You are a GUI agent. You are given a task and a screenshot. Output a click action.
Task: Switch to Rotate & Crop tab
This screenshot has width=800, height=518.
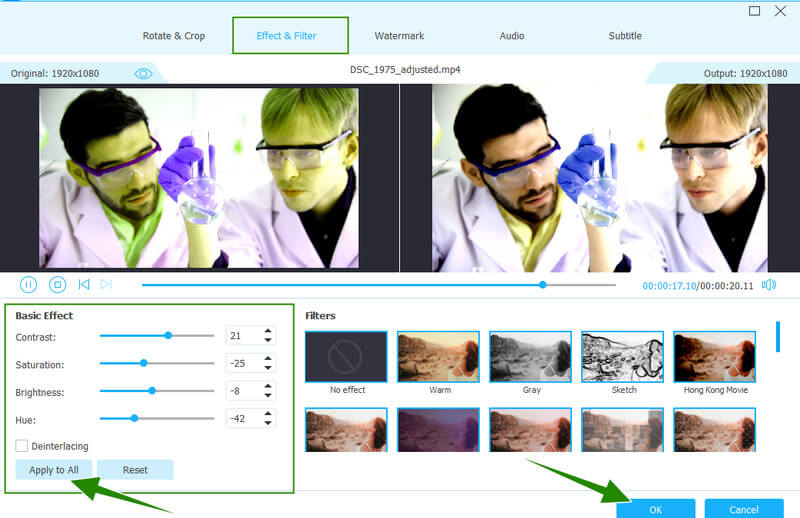(x=174, y=36)
